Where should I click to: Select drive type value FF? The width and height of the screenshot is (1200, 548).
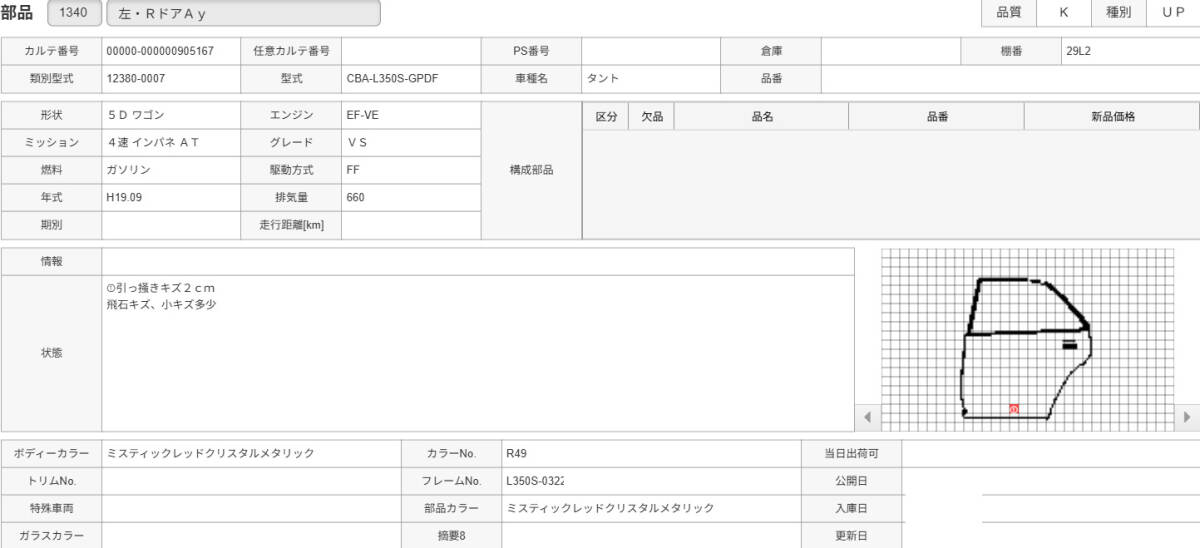(353, 170)
